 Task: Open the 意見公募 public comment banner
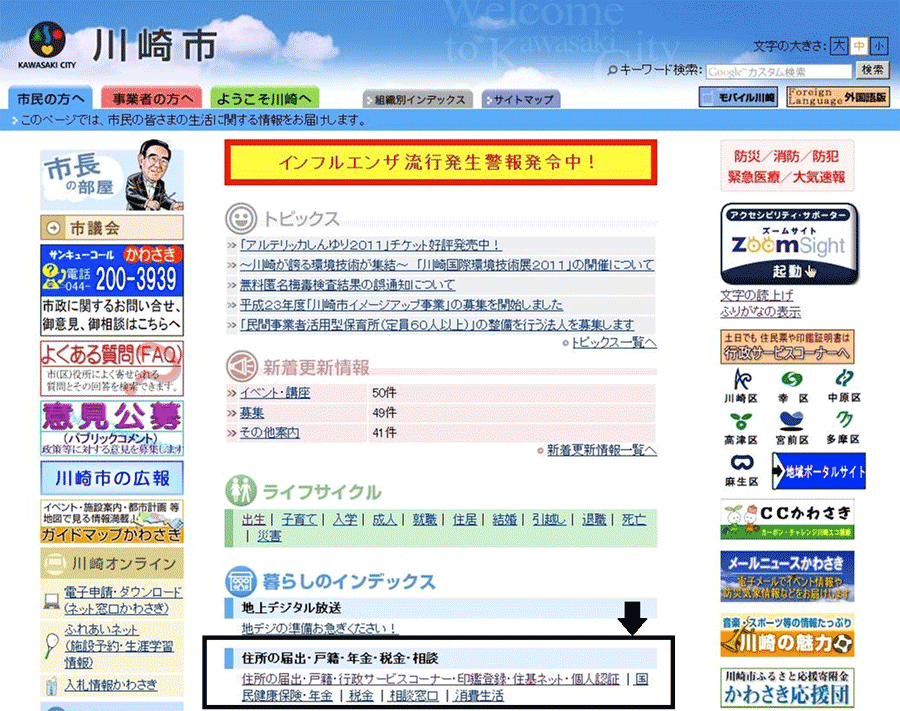pyautogui.click(x=112, y=428)
